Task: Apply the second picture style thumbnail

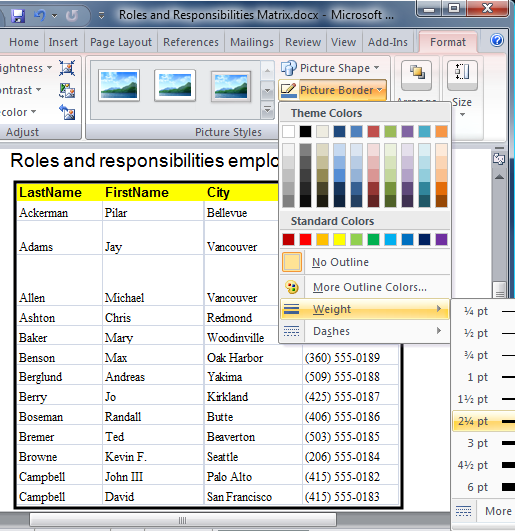Action: coord(175,86)
